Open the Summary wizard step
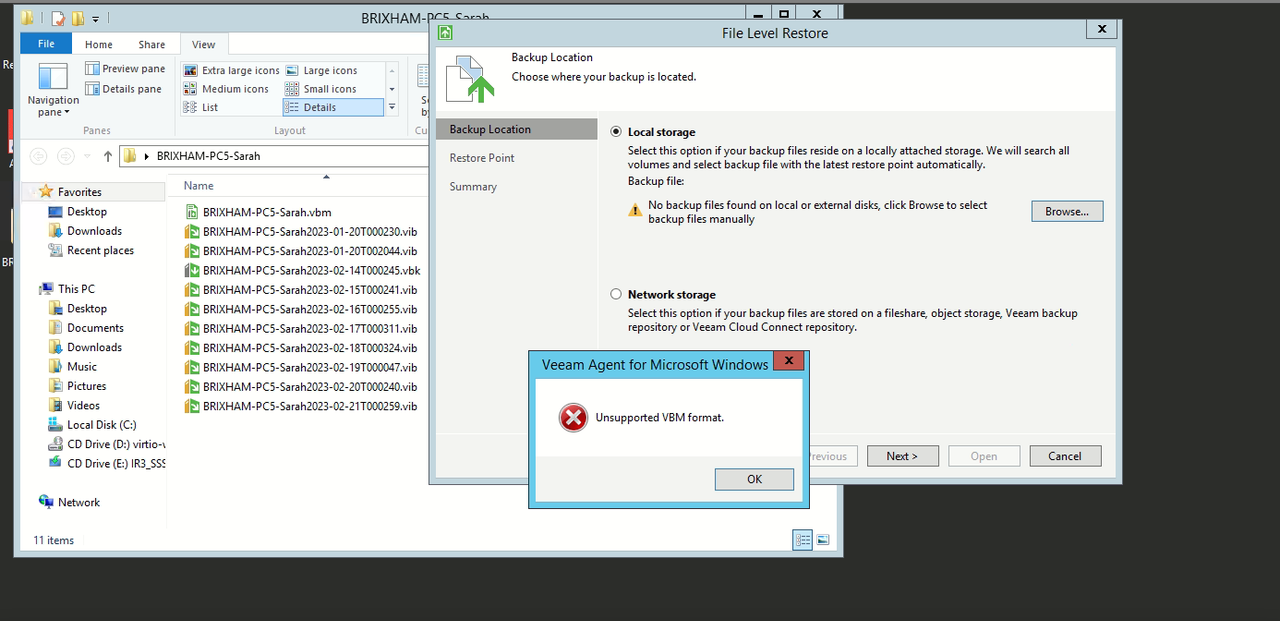1280x621 pixels. [473, 187]
